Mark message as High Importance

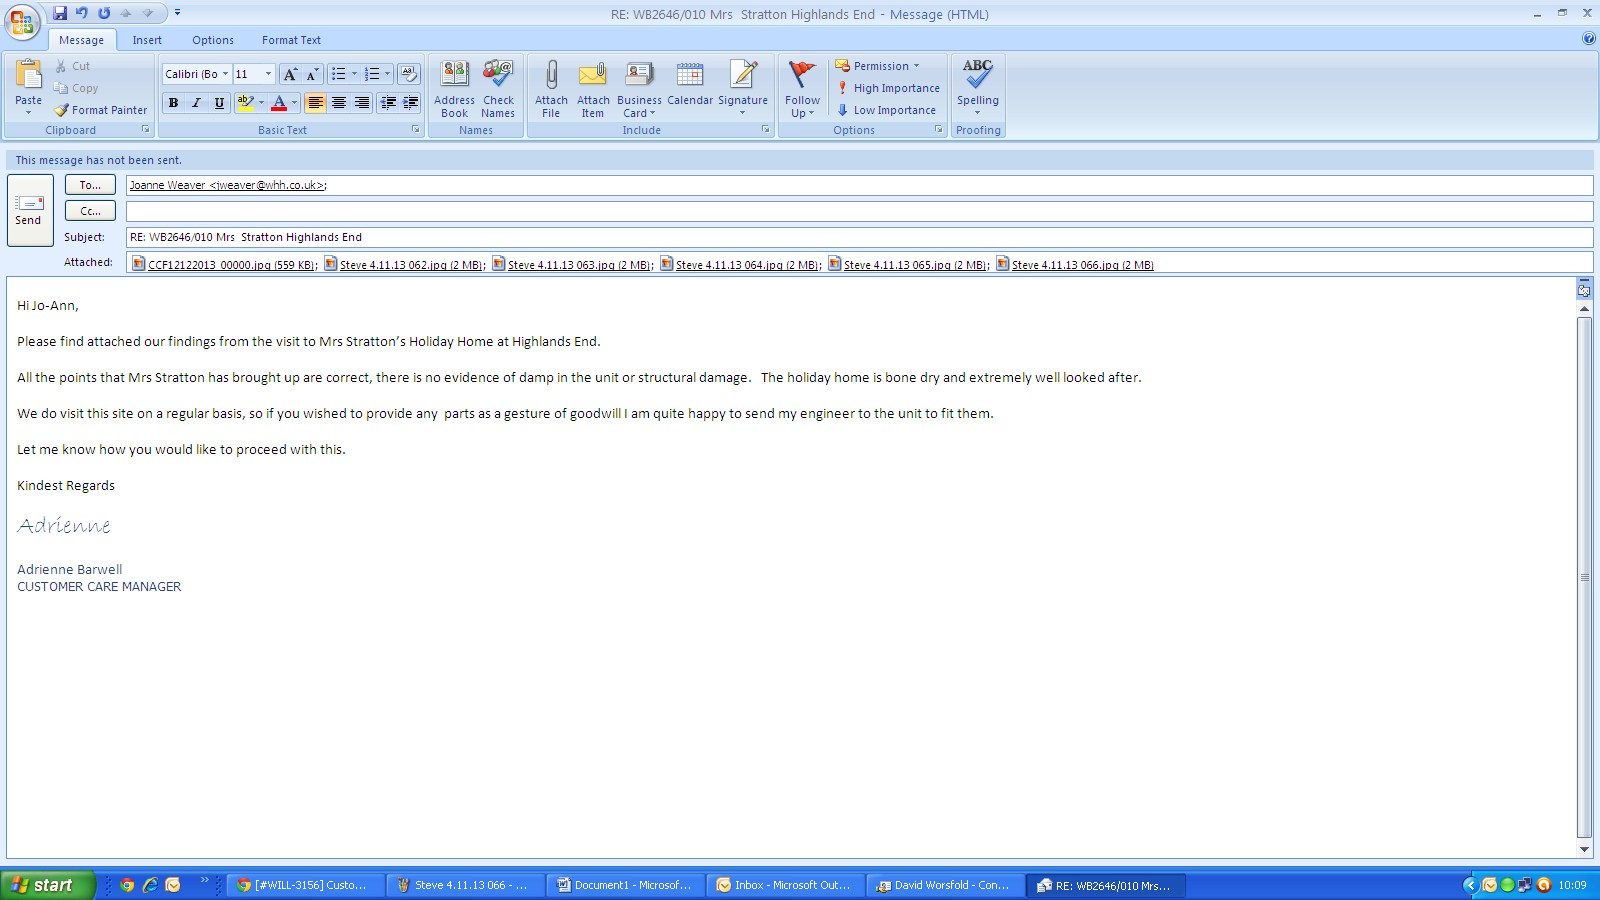(888, 88)
